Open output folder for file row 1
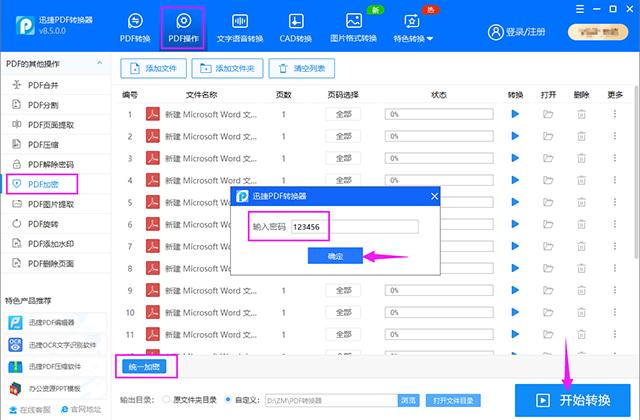This screenshot has width=640, height=420. click(x=548, y=114)
